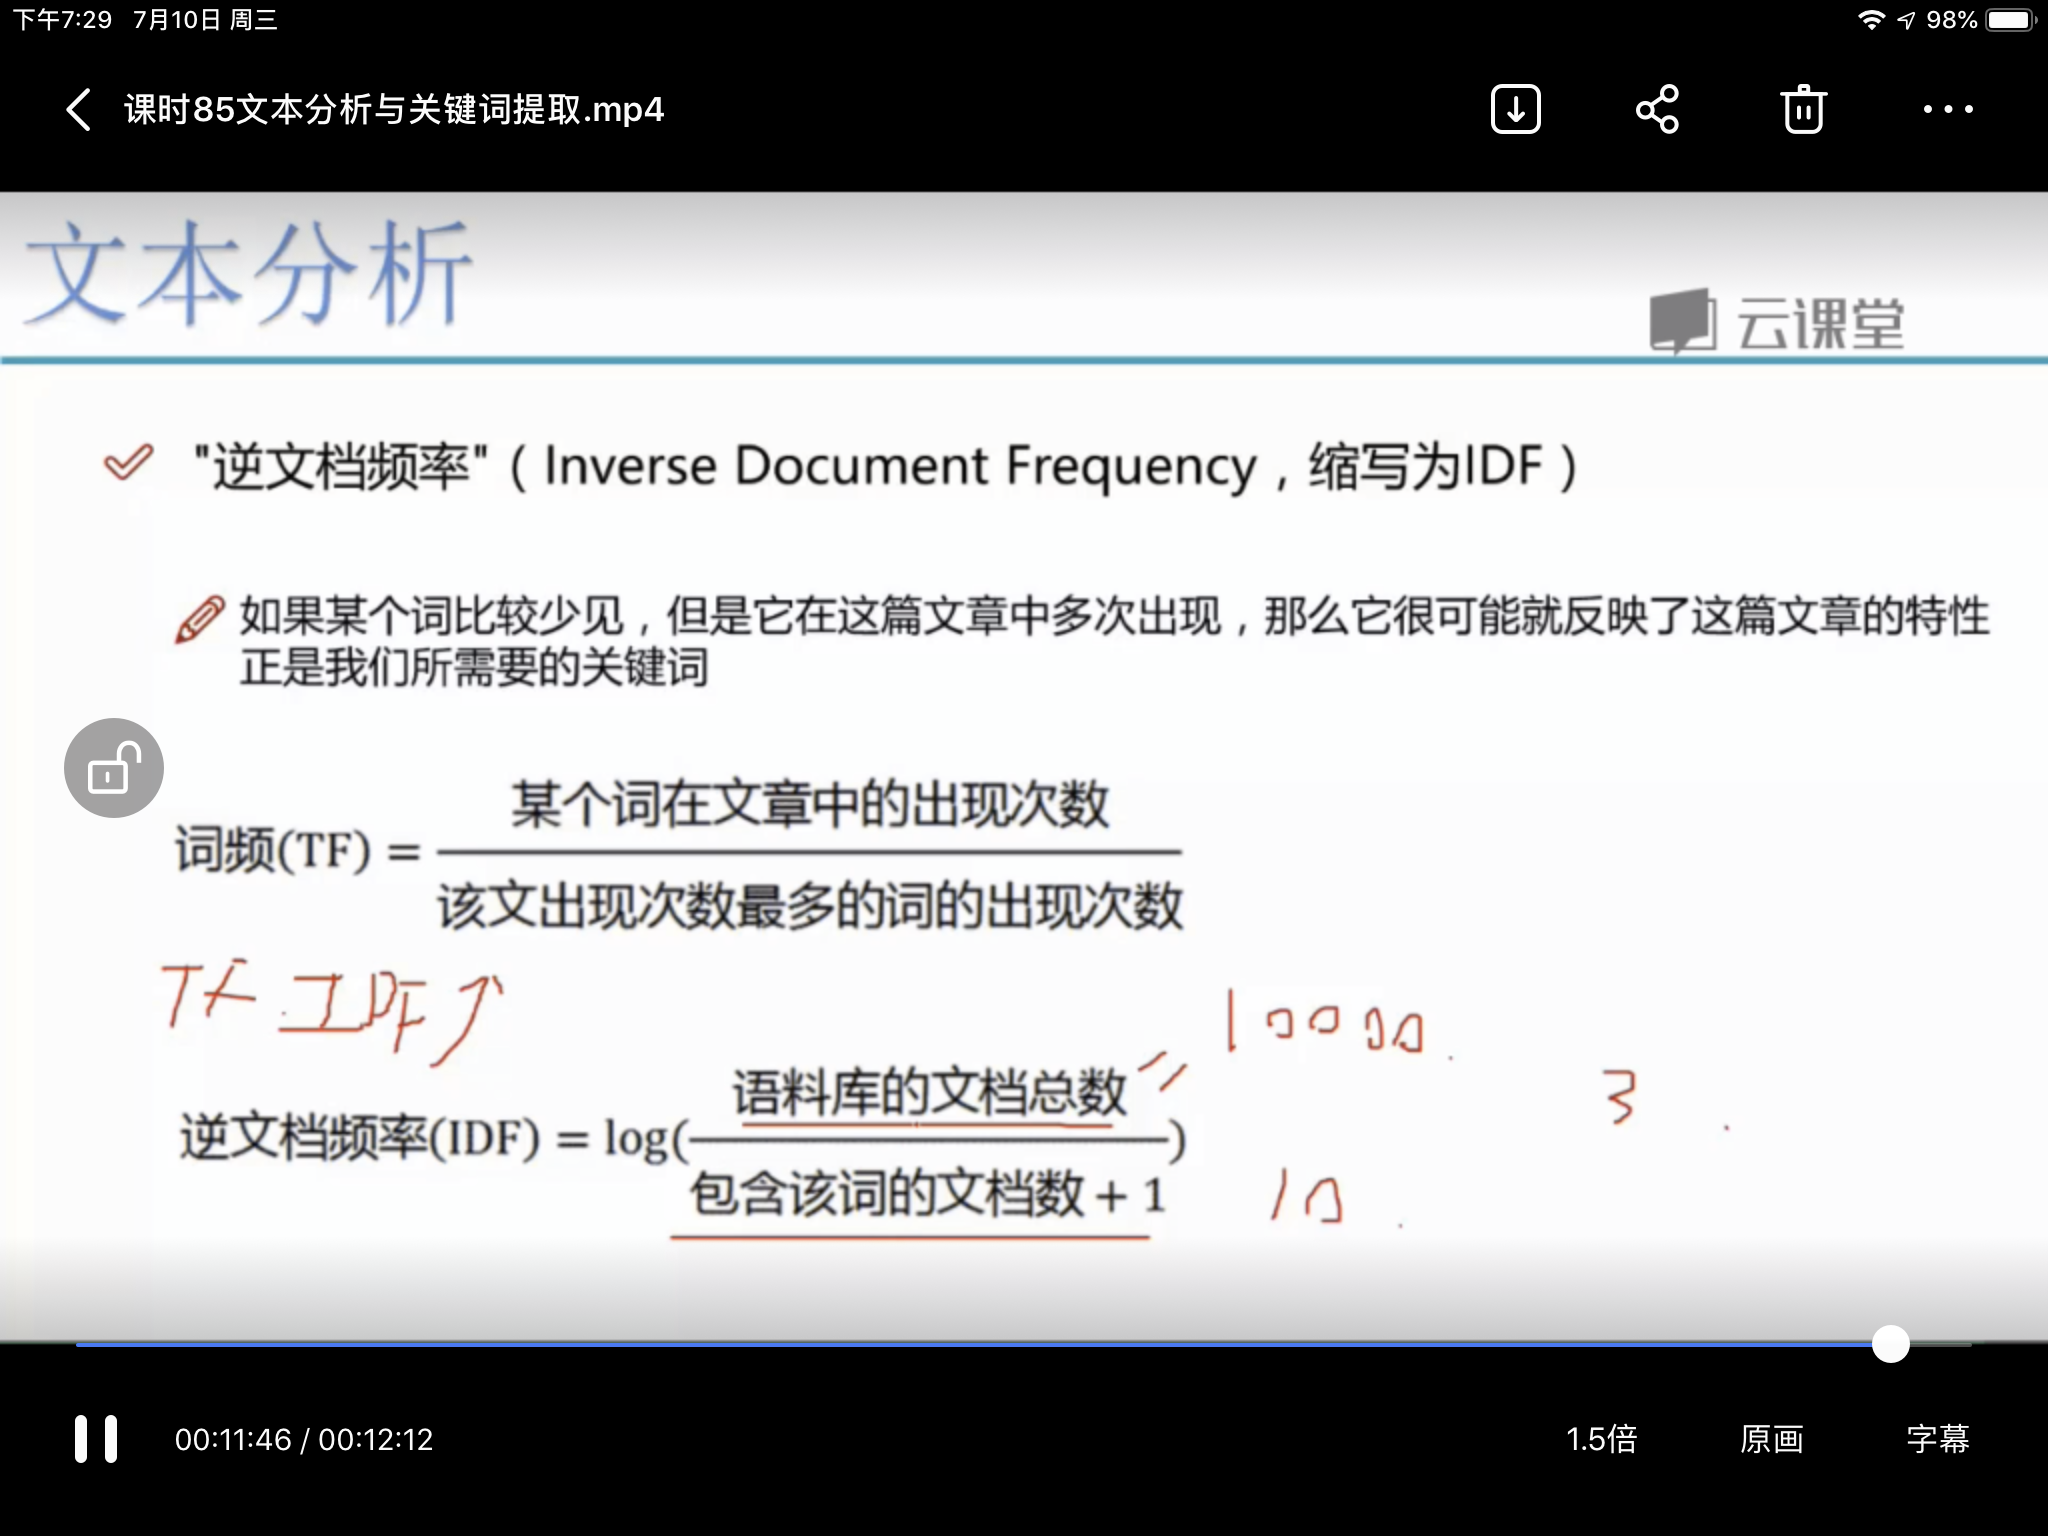Viewport: 2048px width, 1536px height.
Task: Share the video via the share icon
Action: pos(1658,109)
